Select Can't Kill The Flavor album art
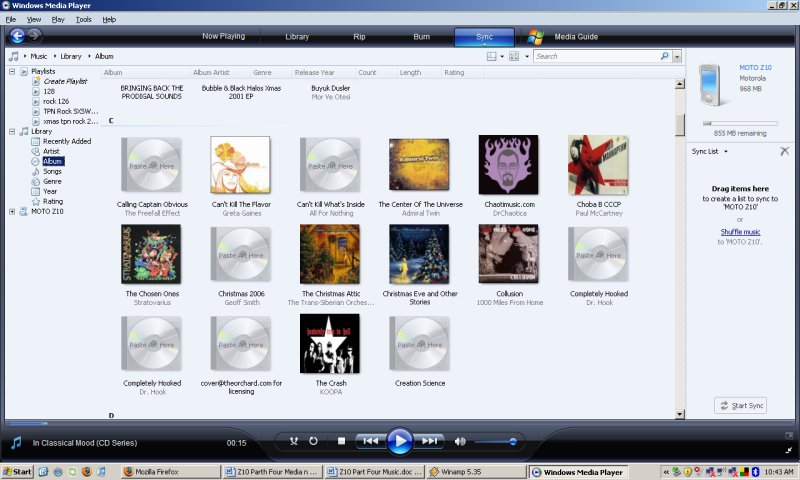 (240, 165)
